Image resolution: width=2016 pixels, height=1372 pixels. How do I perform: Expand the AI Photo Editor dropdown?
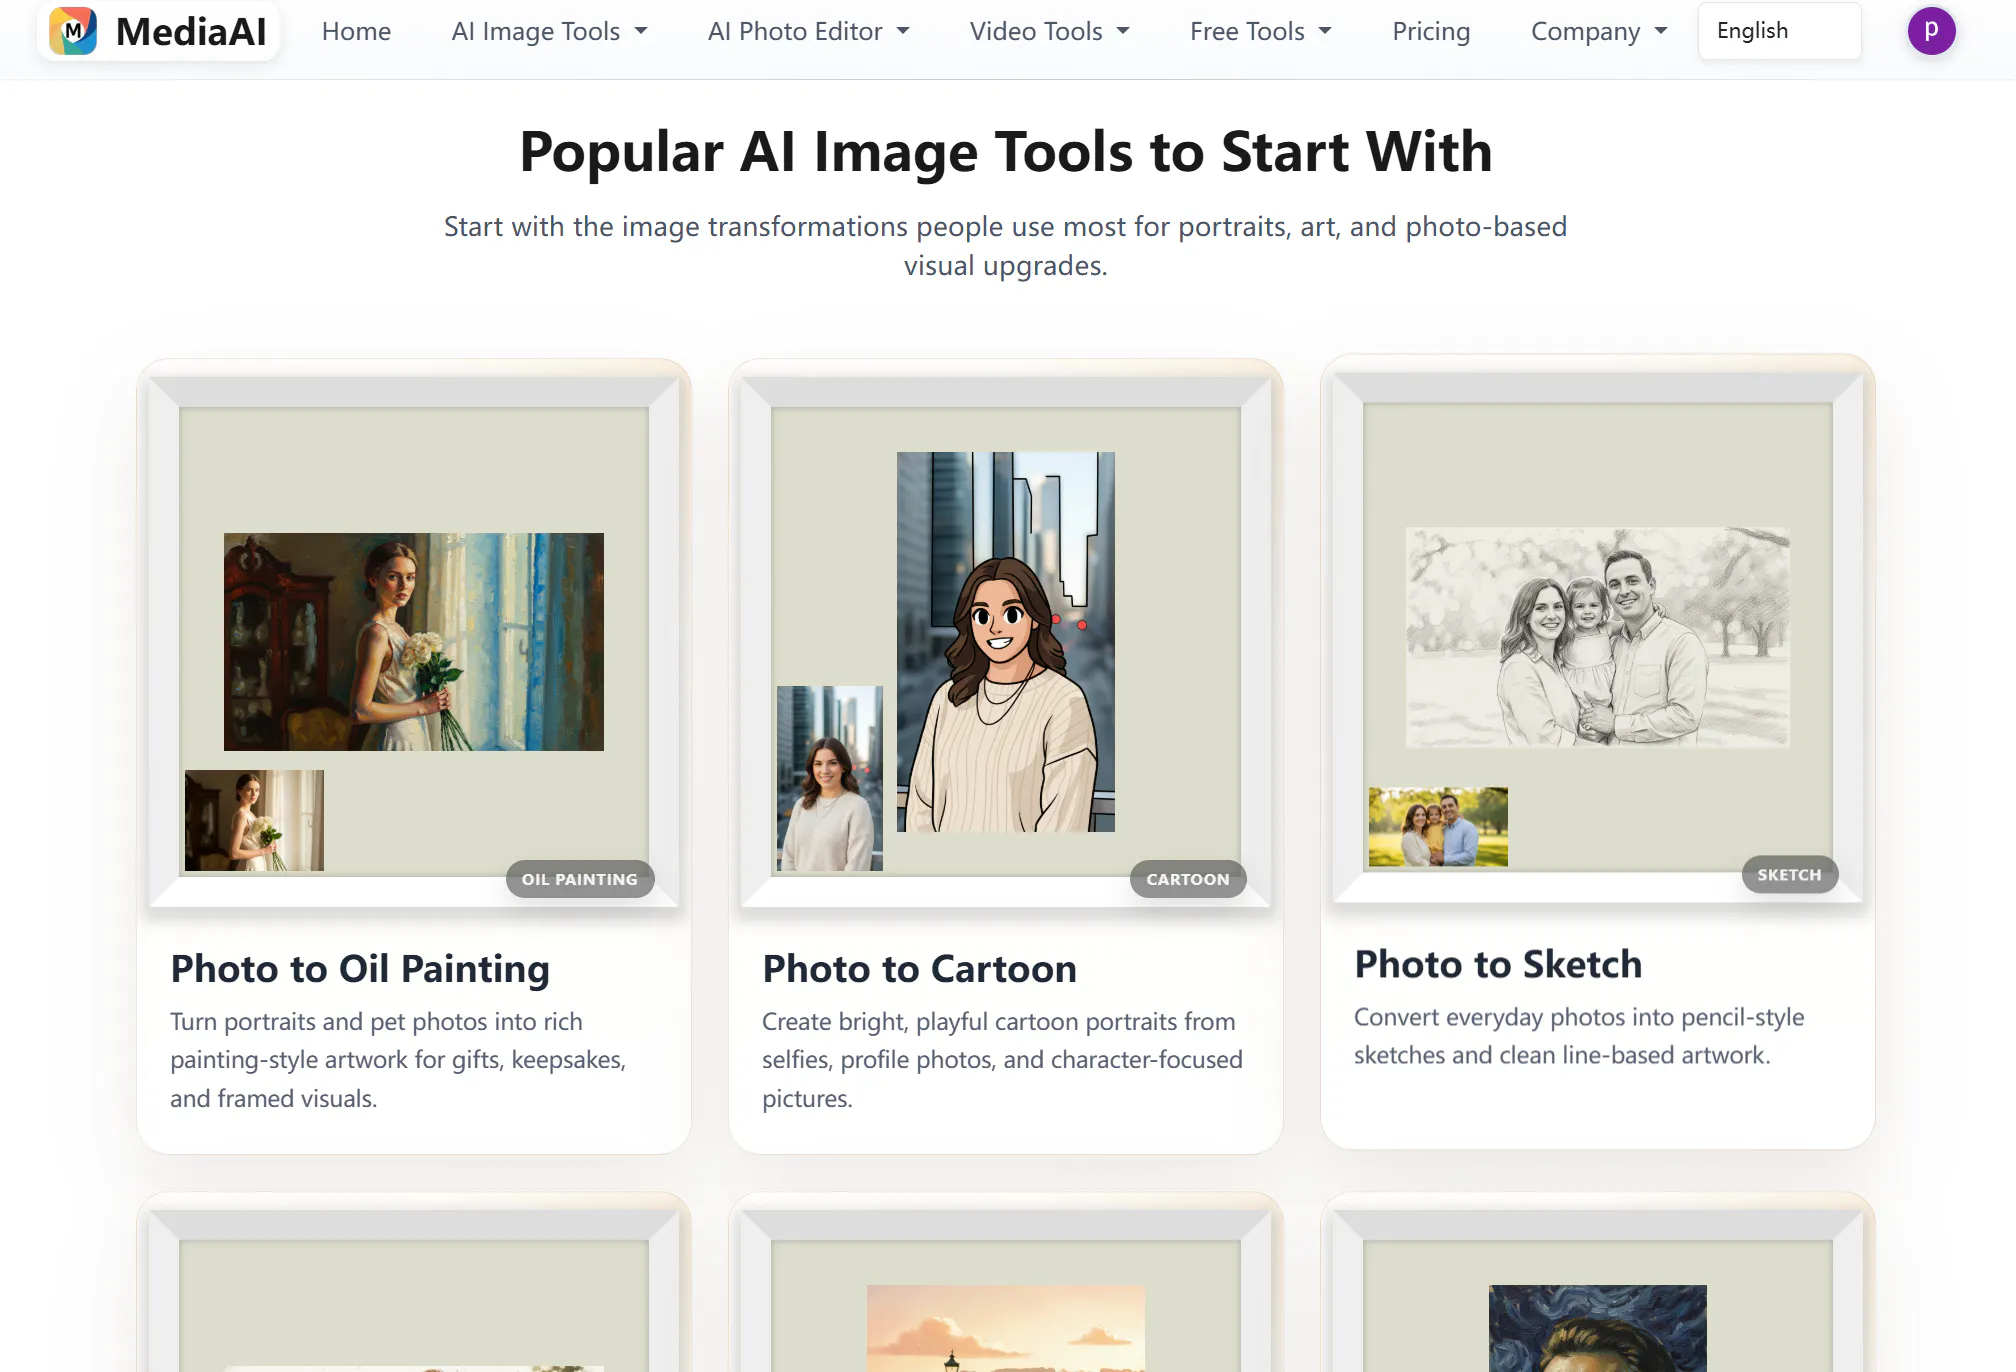point(808,31)
